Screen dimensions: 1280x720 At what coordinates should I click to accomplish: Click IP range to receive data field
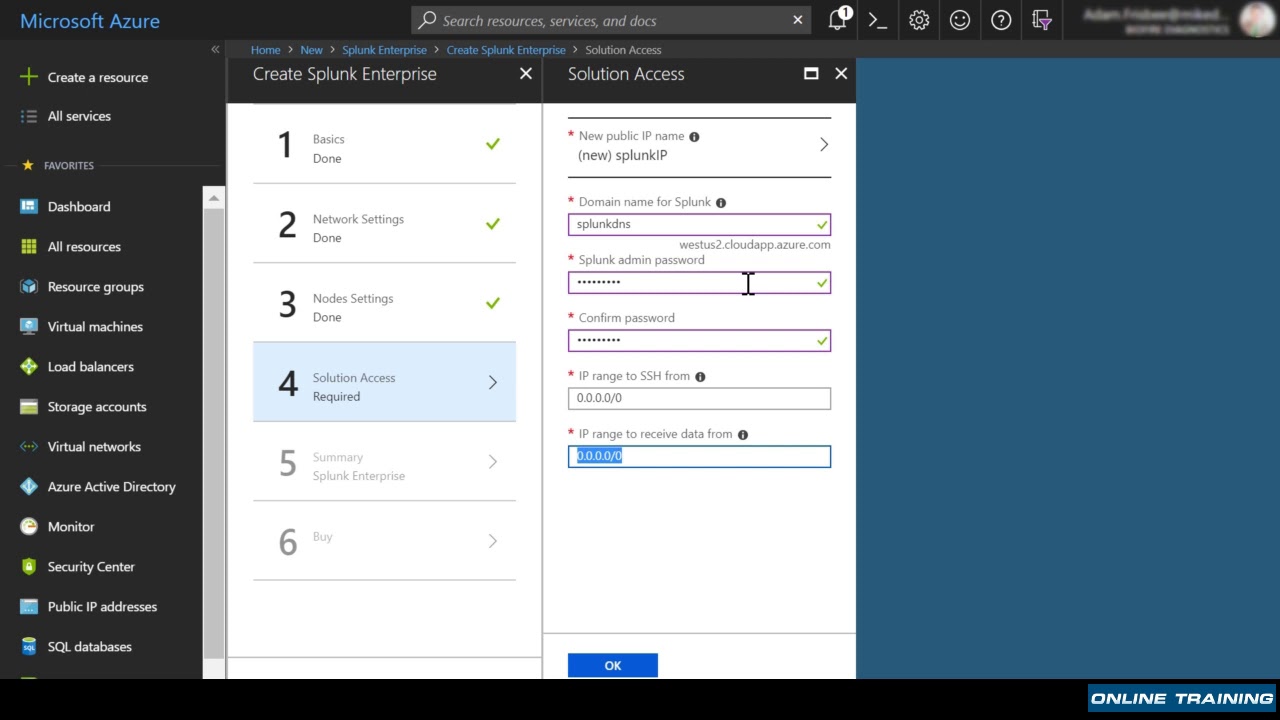click(x=699, y=456)
